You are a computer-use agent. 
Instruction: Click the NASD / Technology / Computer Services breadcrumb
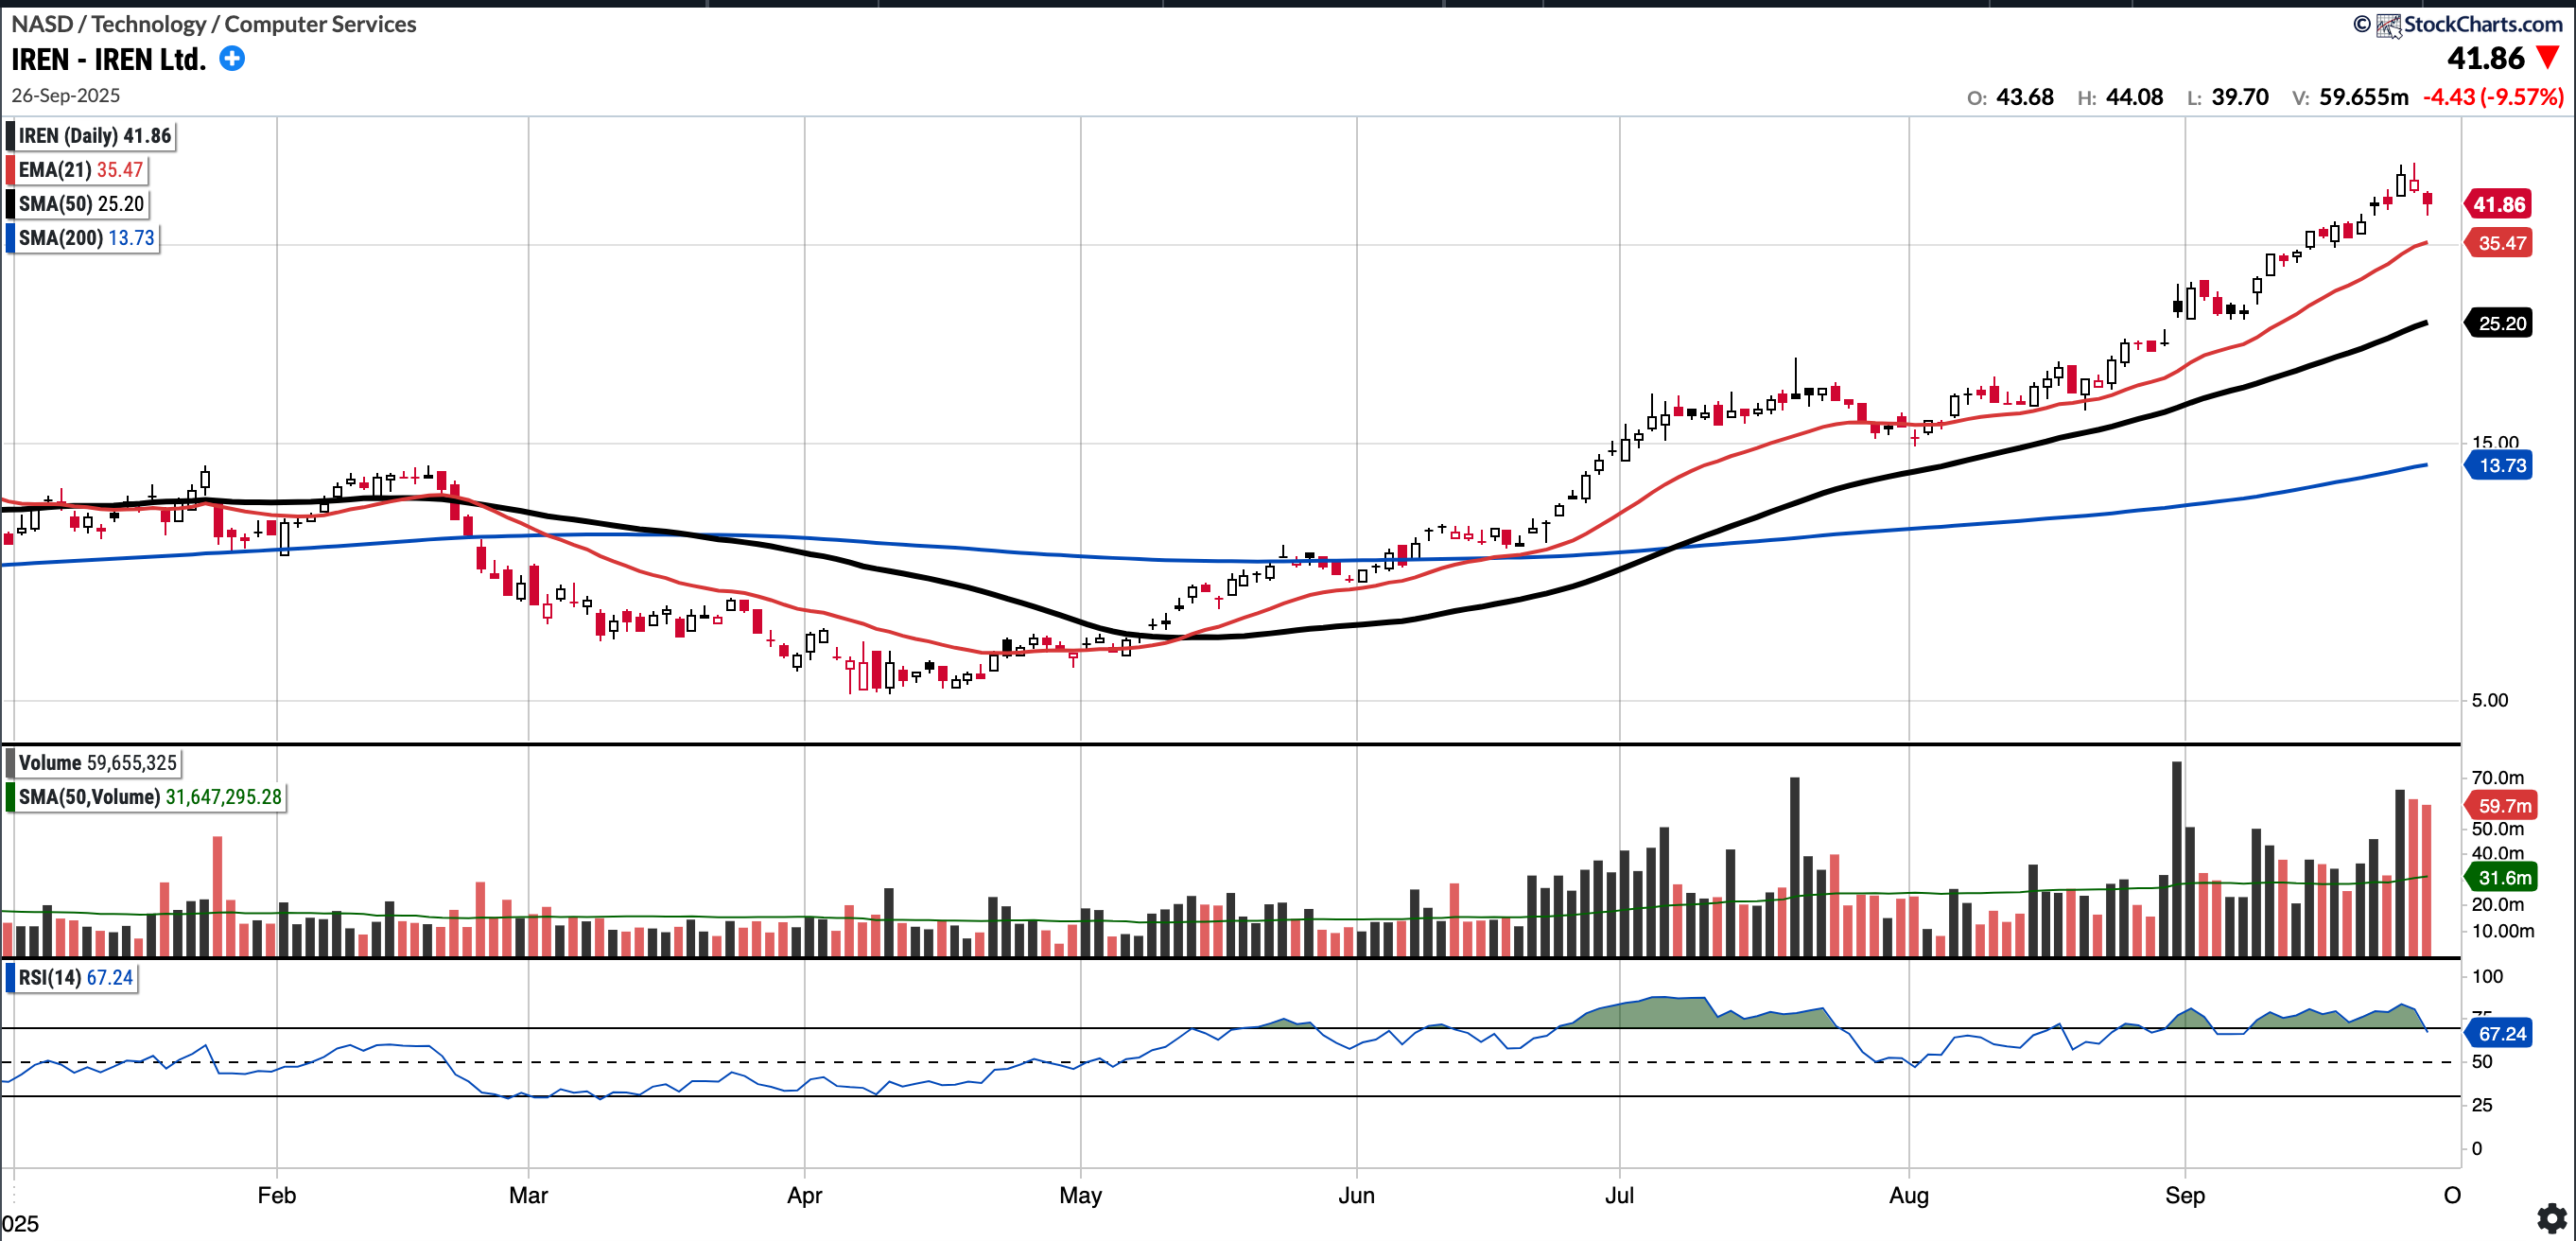[214, 24]
